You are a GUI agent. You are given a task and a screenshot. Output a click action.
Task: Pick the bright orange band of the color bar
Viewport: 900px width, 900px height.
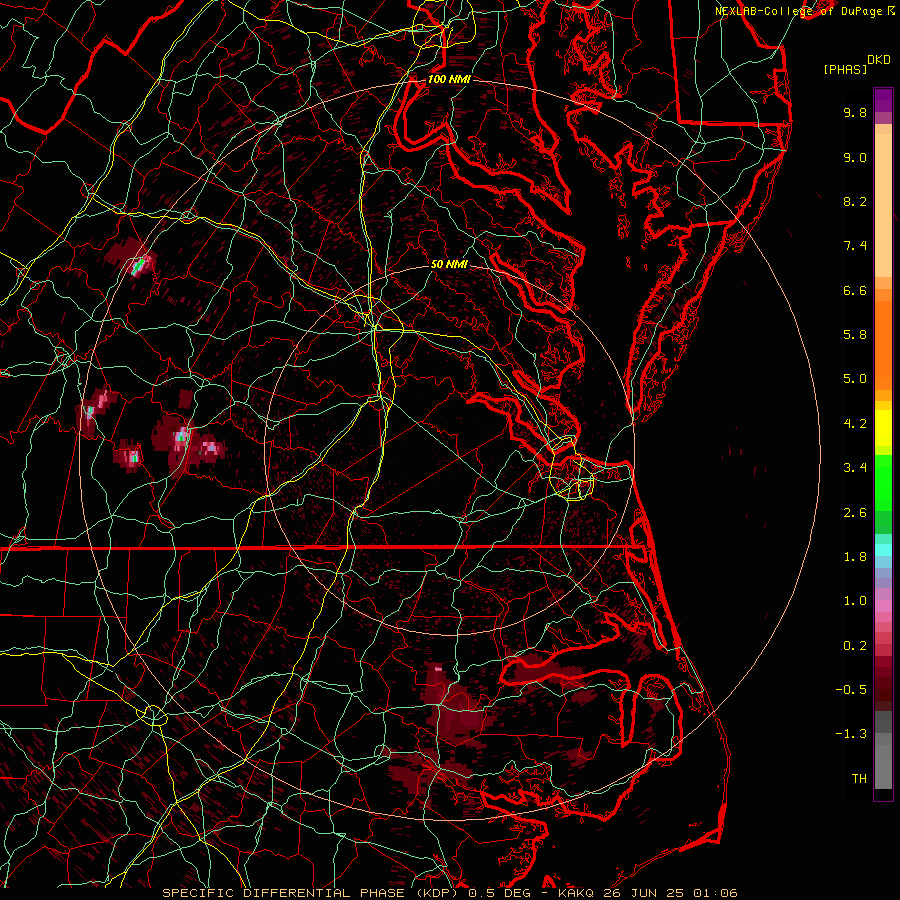pos(883,344)
